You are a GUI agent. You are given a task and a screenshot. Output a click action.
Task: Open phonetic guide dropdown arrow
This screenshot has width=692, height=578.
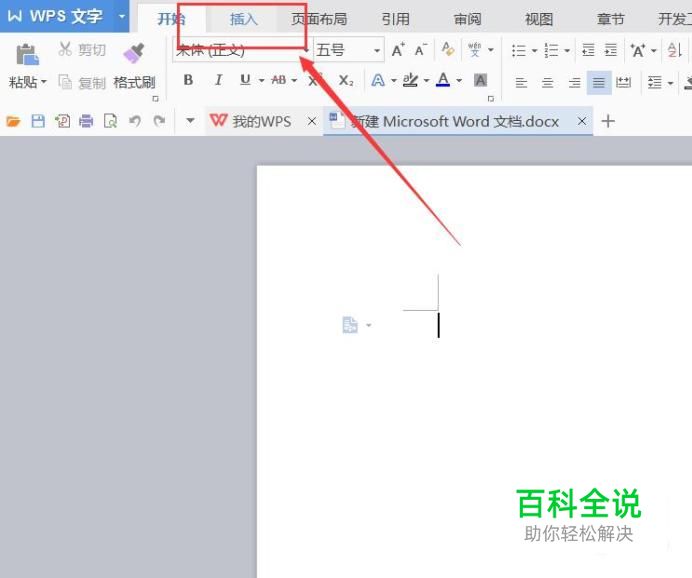pyautogui.click(x=491, y=50)
